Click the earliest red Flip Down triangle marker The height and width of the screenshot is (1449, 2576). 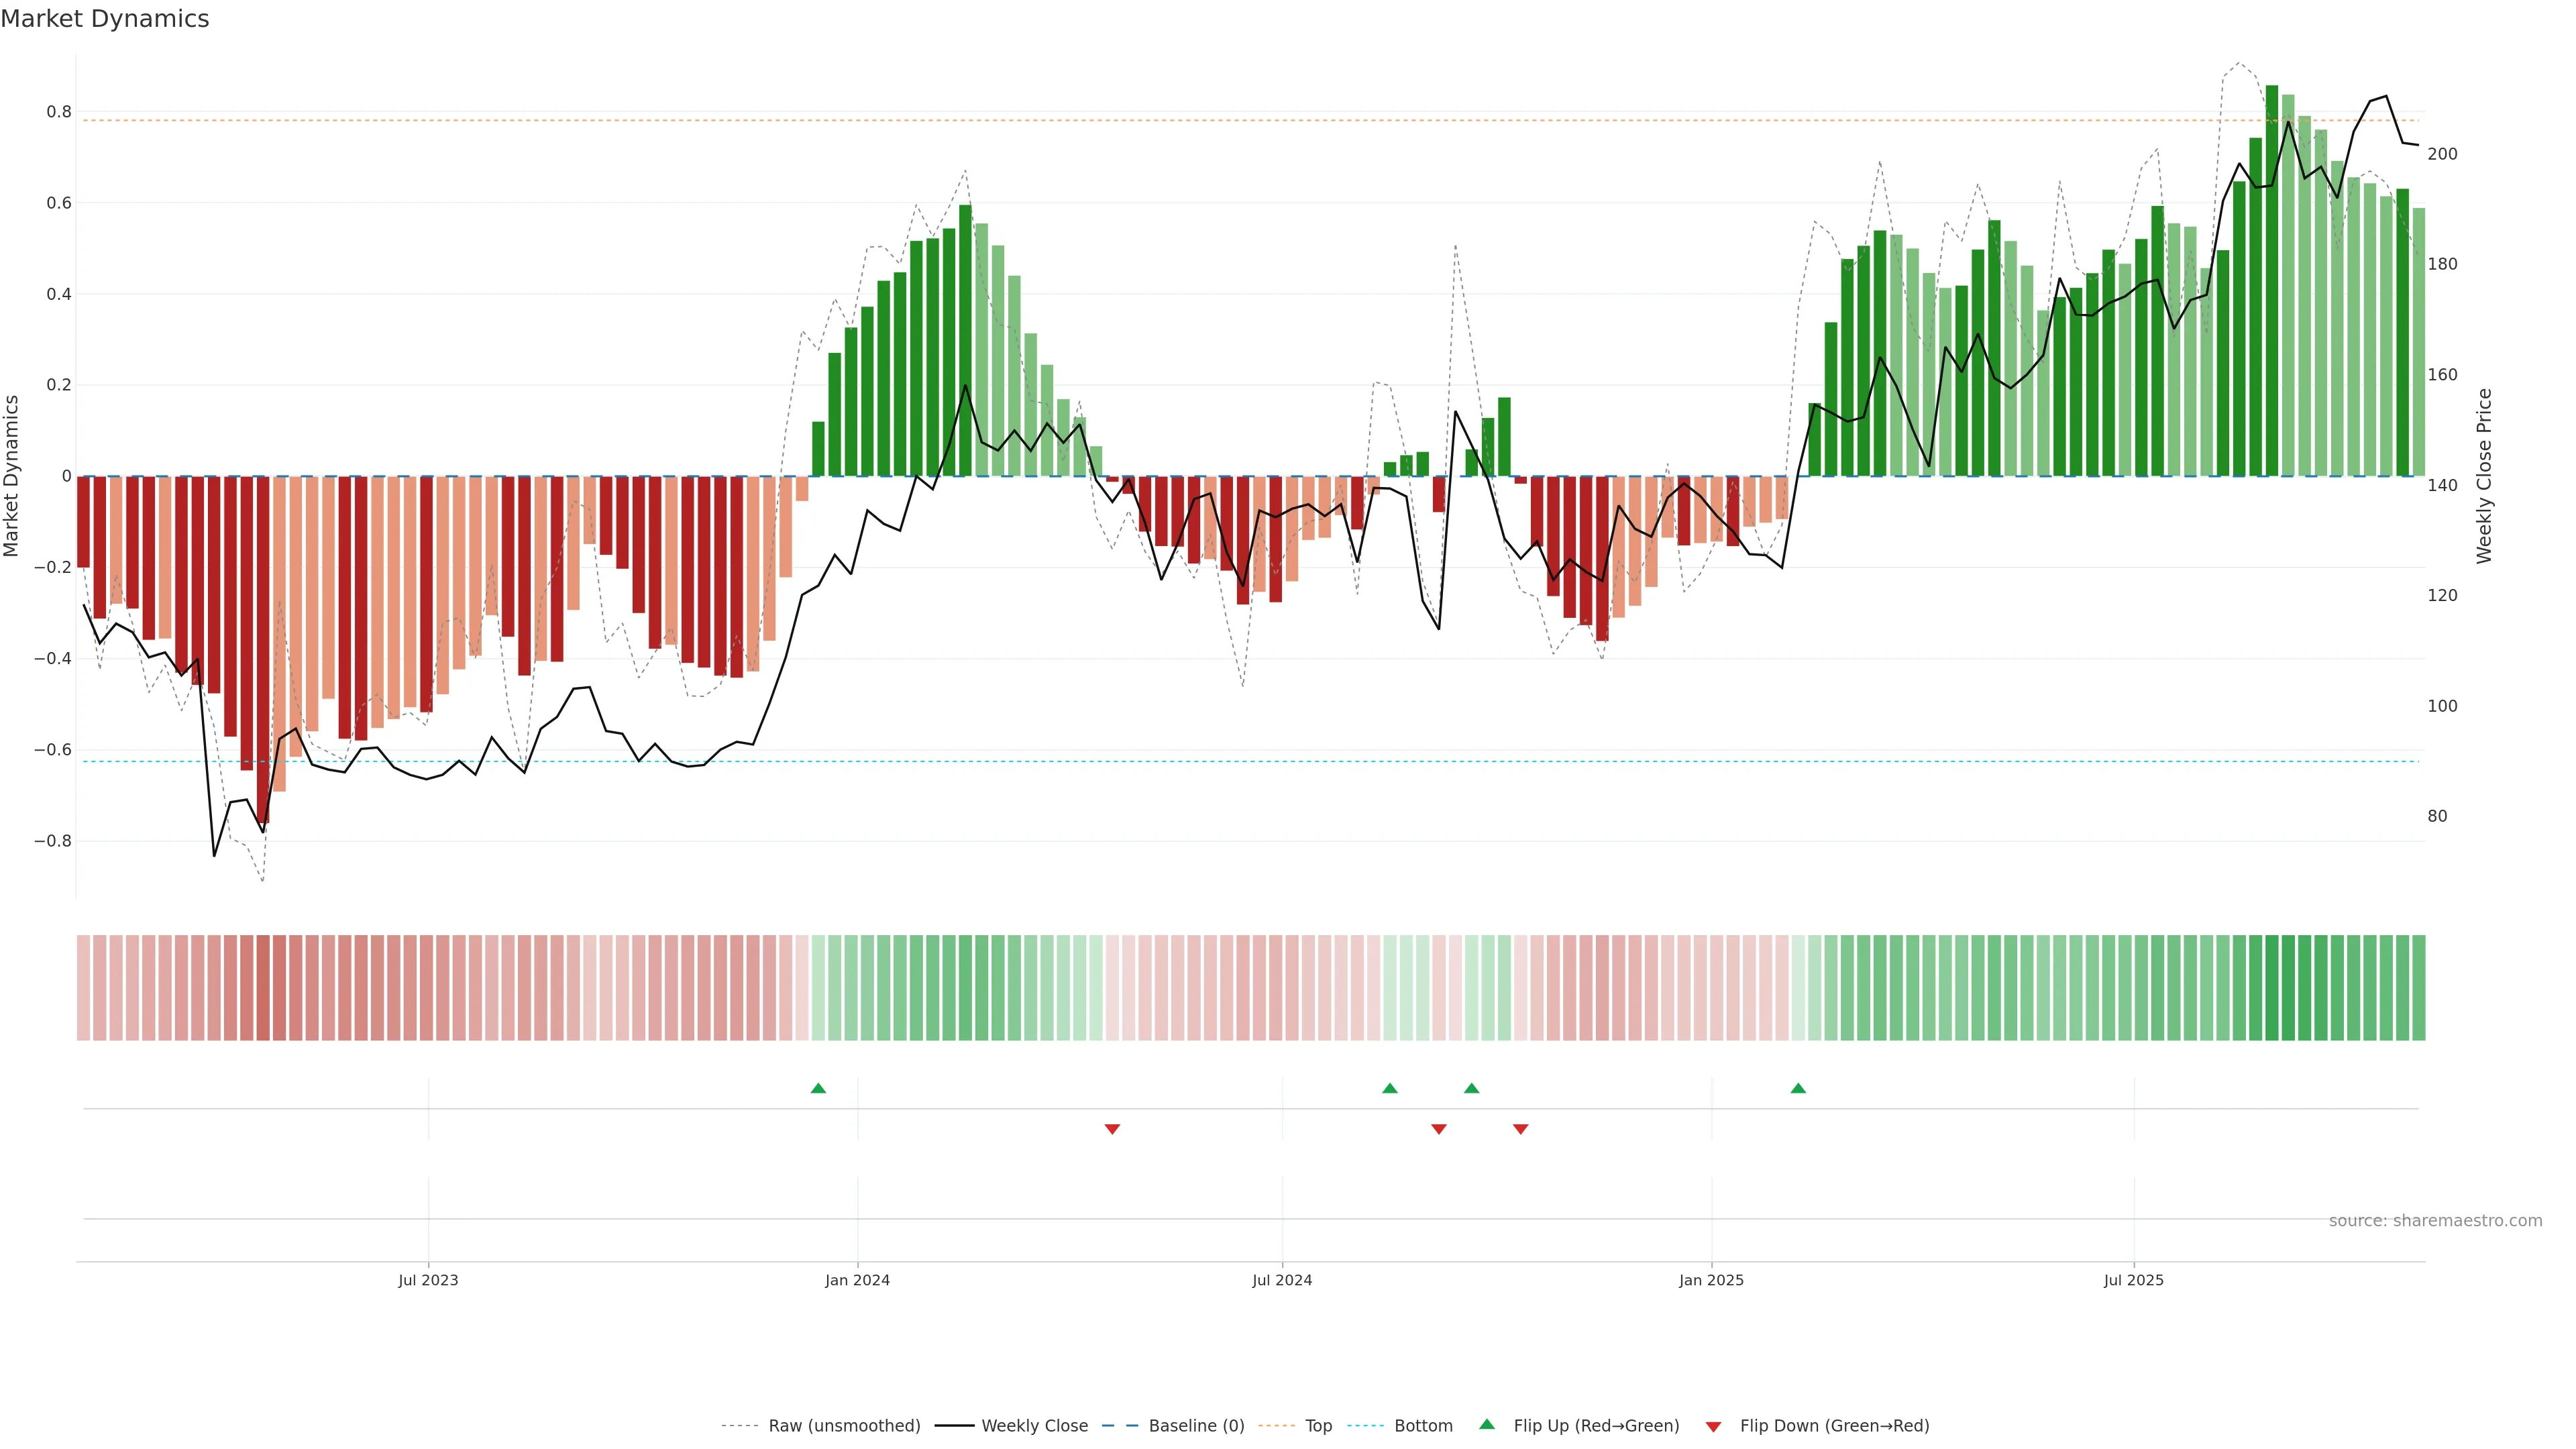point(1112,1129)
